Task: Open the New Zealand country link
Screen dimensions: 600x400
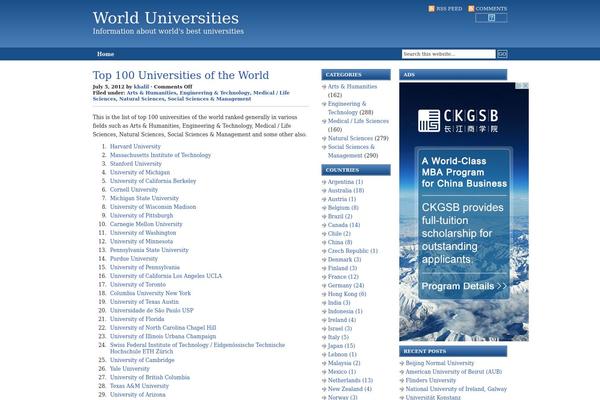Action: point(345,389)
